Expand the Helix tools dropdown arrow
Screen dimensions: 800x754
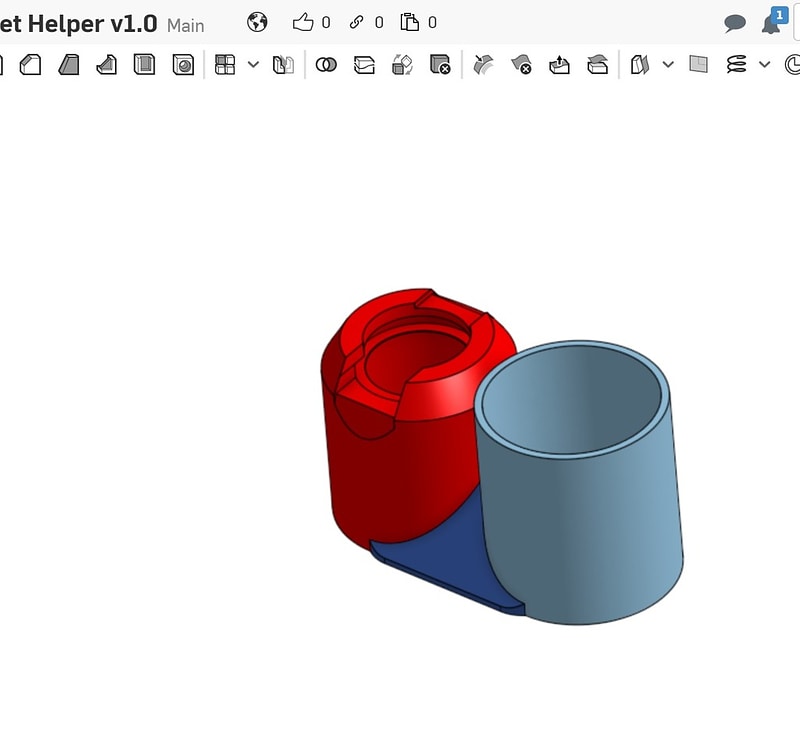[x=764, y=65]
